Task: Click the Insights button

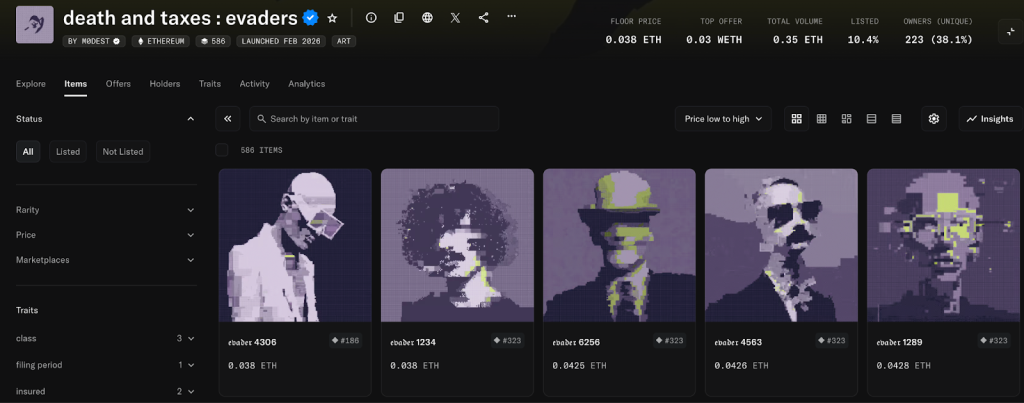Action: click(x=989, y=119)
